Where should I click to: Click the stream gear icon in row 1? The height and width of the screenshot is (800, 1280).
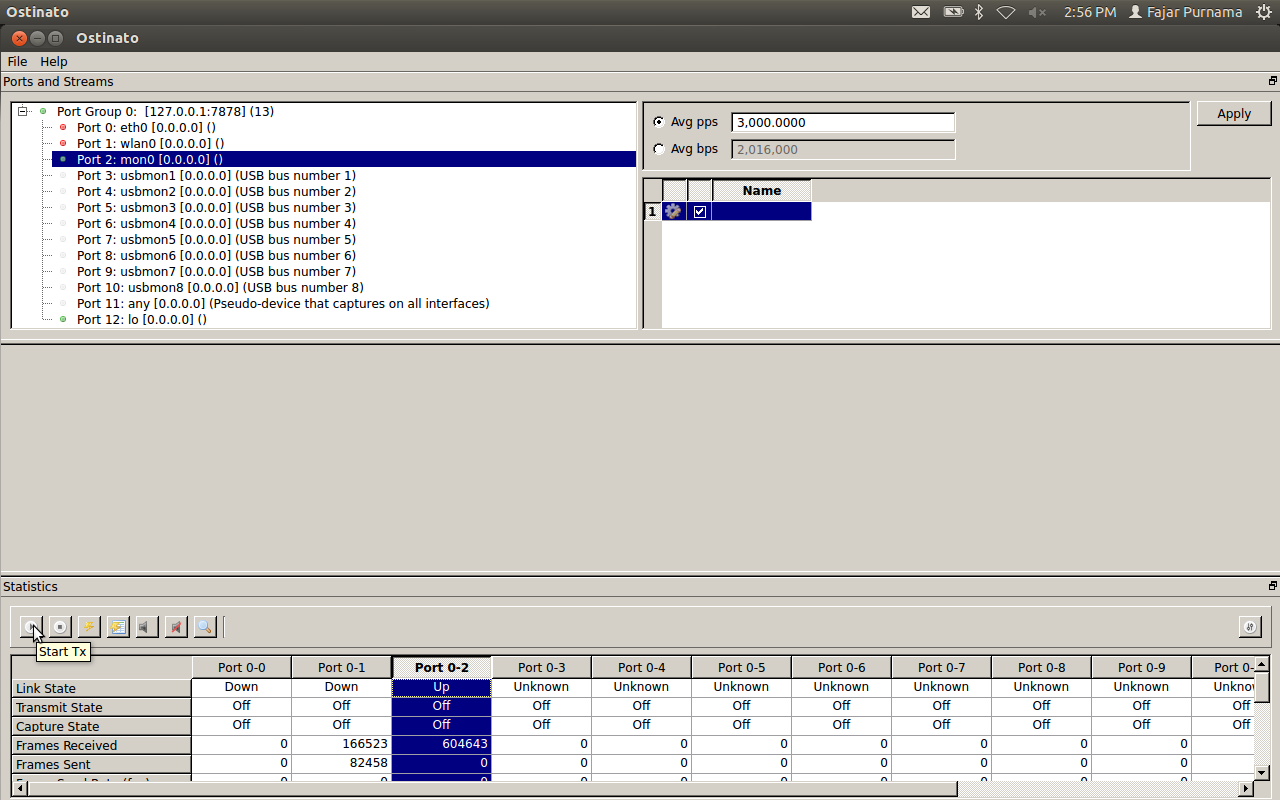coord(673,211)
